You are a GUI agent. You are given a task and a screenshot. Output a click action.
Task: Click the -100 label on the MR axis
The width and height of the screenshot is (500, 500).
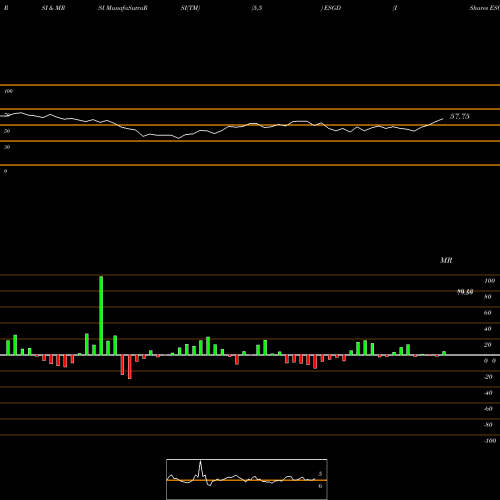490,441
